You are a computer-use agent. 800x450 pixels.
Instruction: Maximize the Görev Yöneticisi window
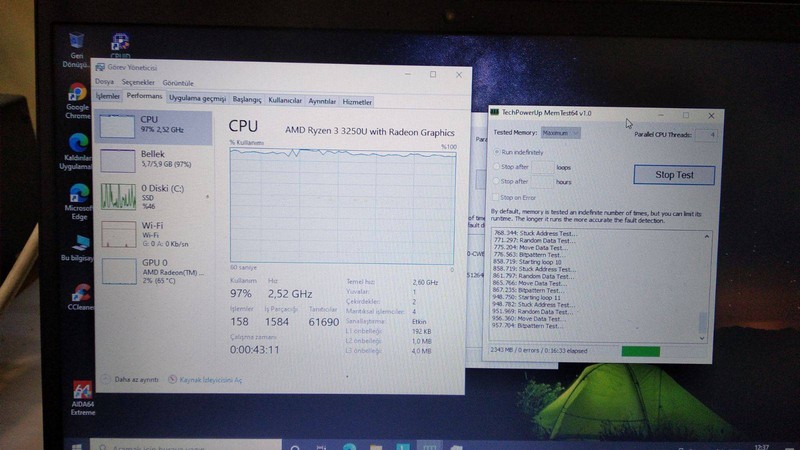[x=433, y=74]
